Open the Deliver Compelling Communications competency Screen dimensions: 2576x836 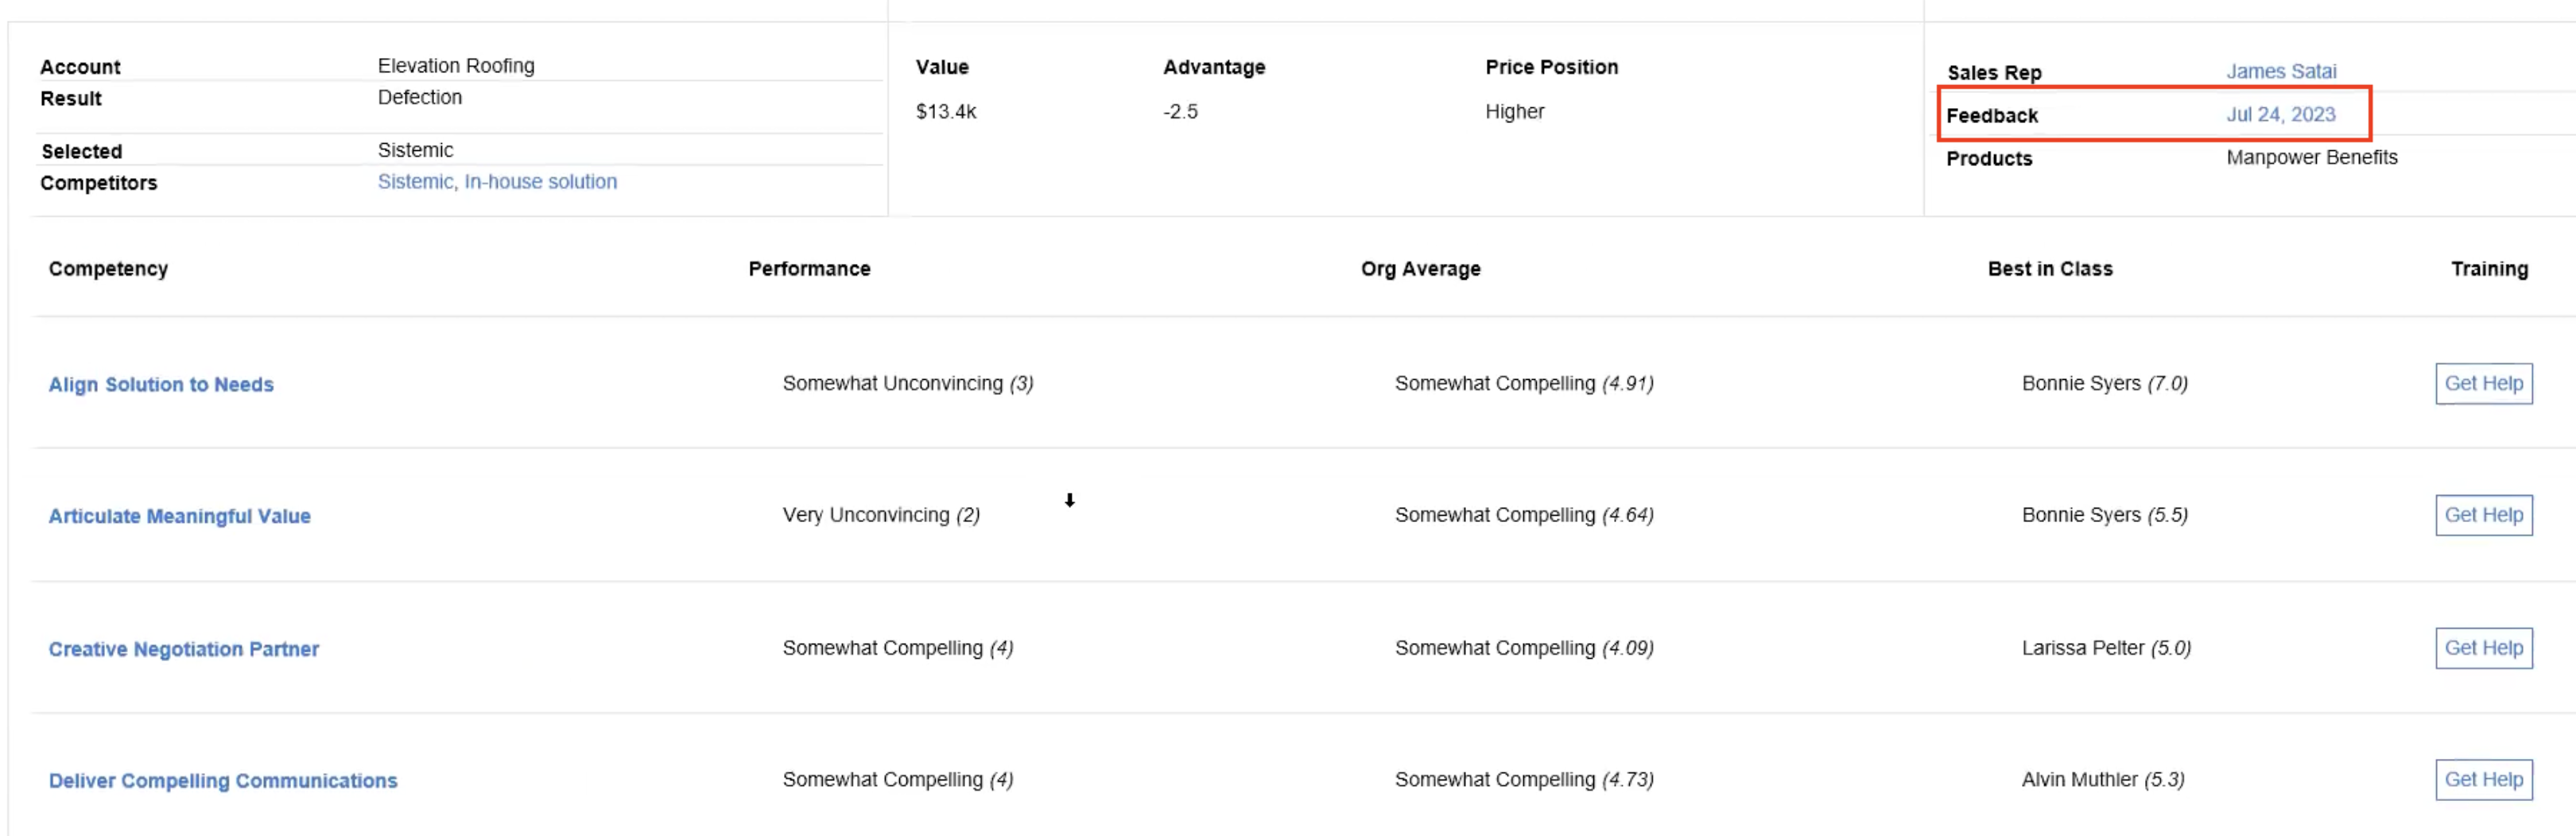coord(223,780)
